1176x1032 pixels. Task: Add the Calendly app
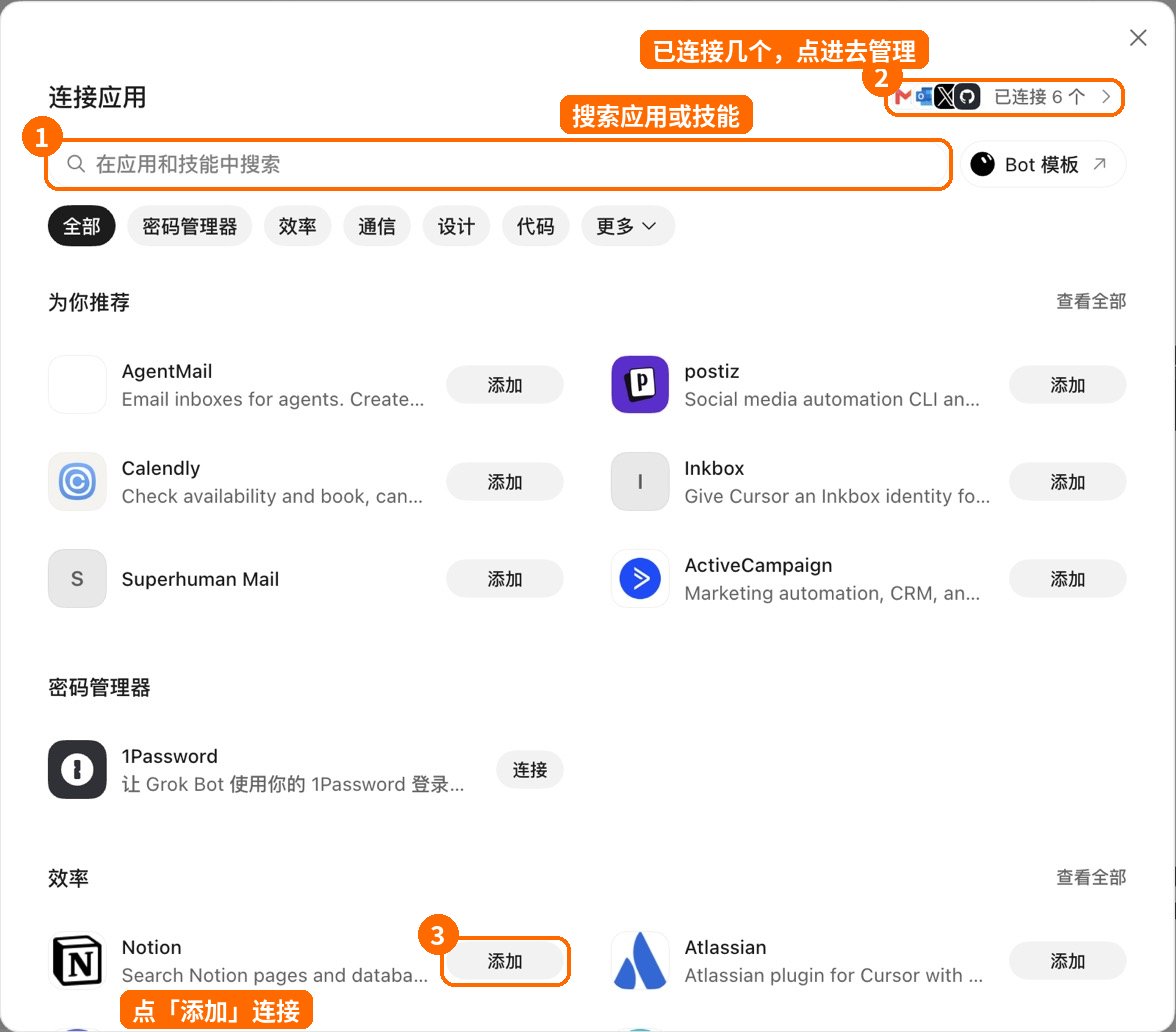[x=505, y=482]
